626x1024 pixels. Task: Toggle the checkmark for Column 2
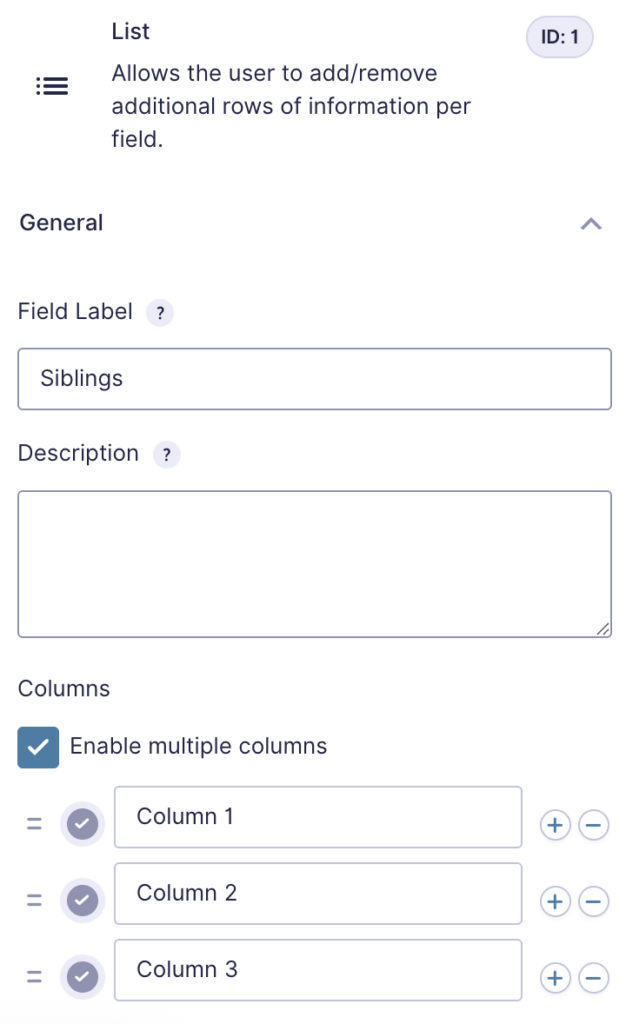point(83,900)
